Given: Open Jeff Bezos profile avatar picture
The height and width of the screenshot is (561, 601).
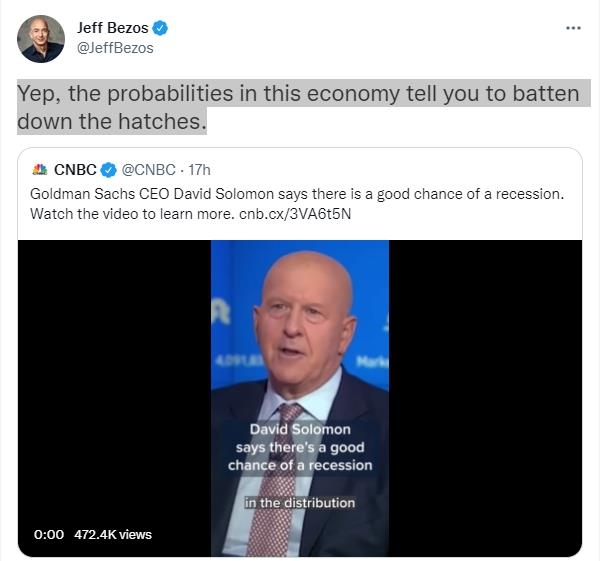Looking at the screenshot, I should click(x=40, y=39).
